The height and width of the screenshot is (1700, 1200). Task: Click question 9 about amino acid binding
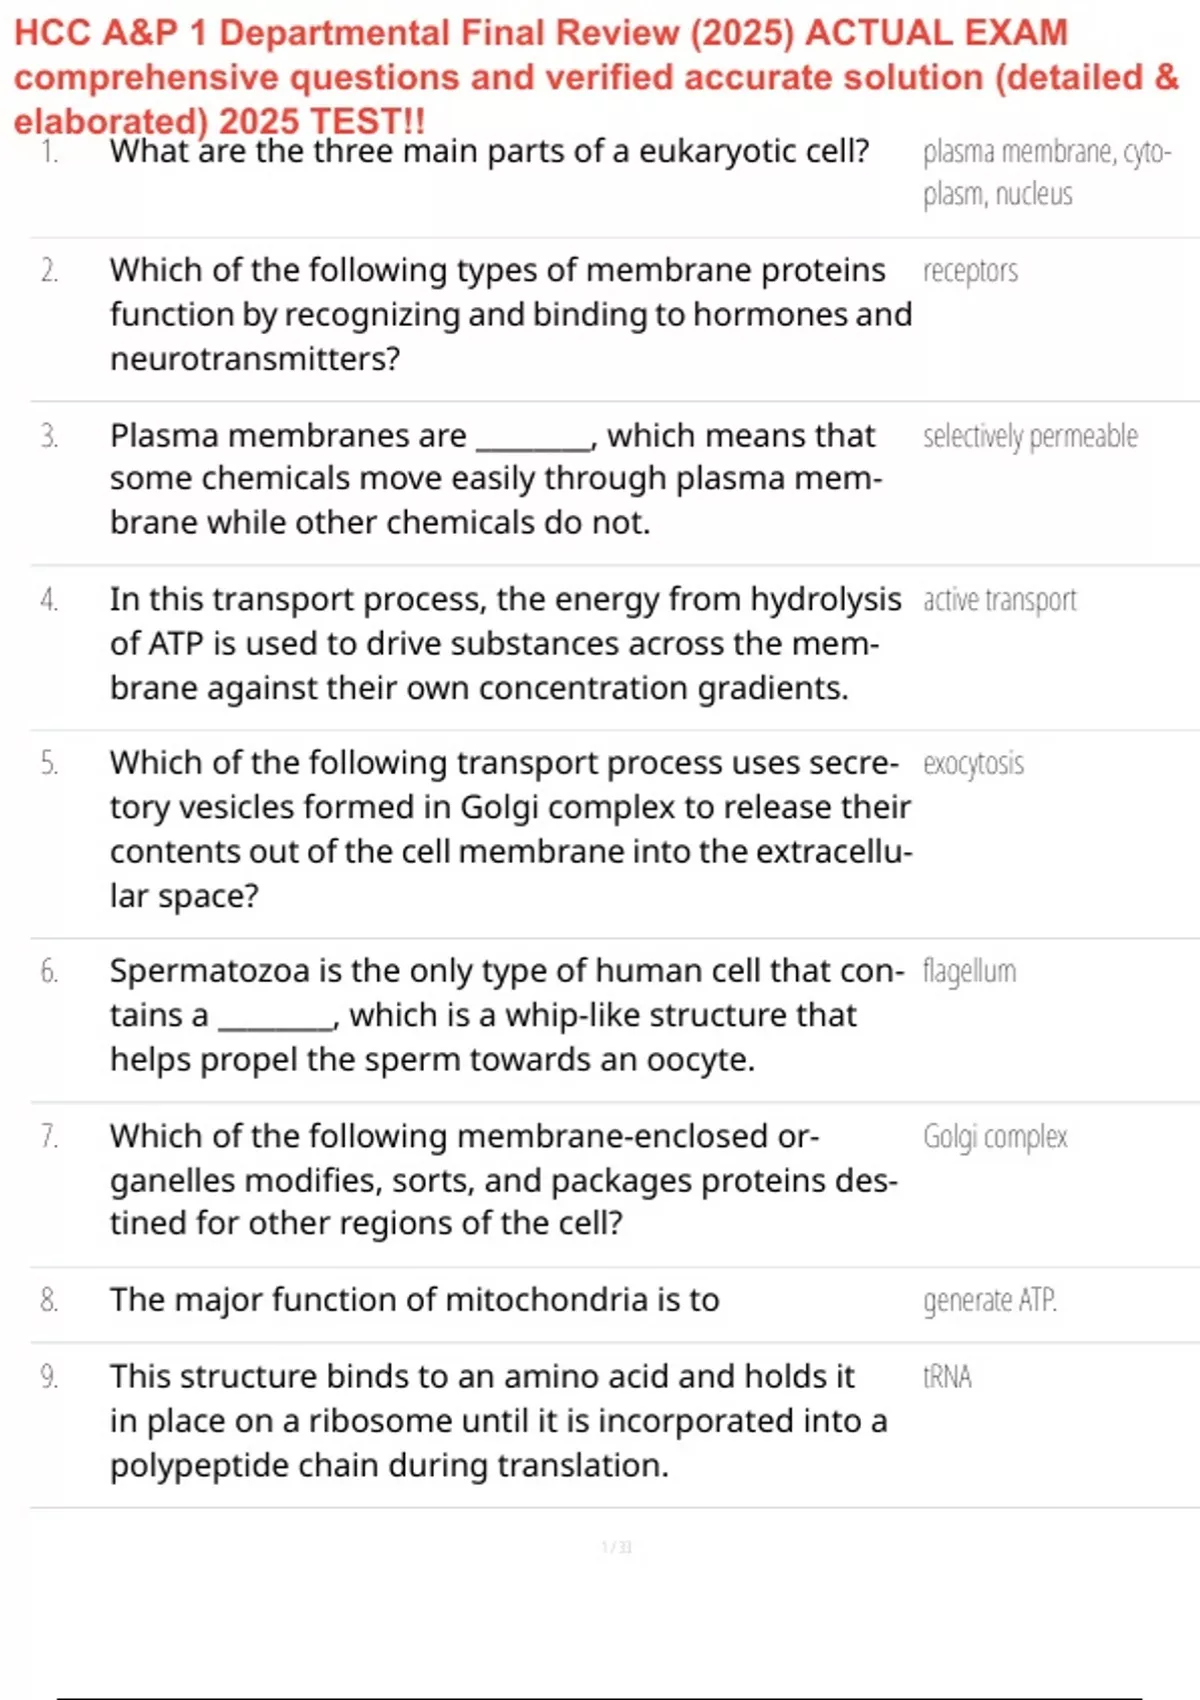pos(498,1420)
